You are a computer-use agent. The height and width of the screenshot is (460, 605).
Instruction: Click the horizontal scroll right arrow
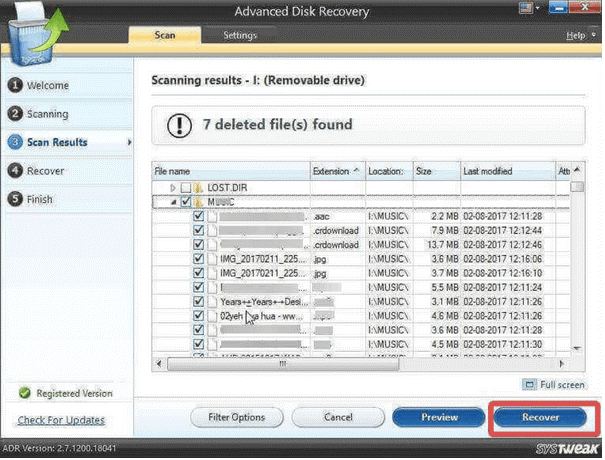click(x=562, y=364)
